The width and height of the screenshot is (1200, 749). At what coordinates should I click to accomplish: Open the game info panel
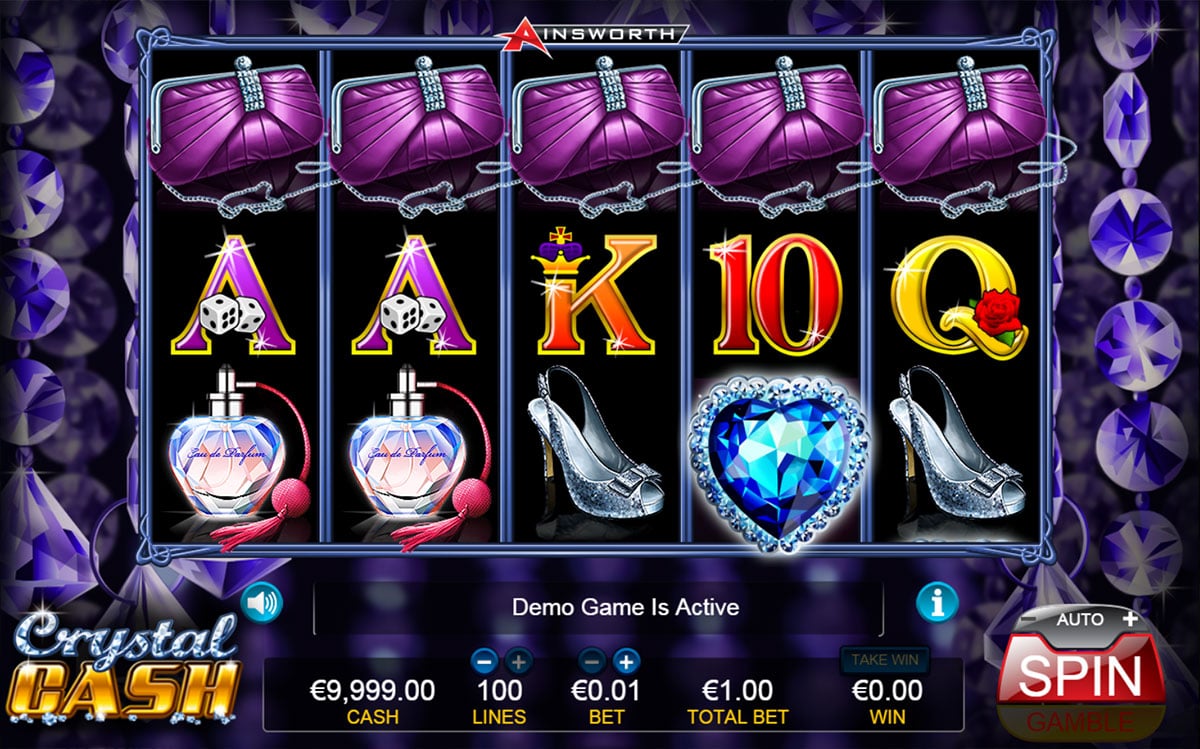(x=937, y=601)
